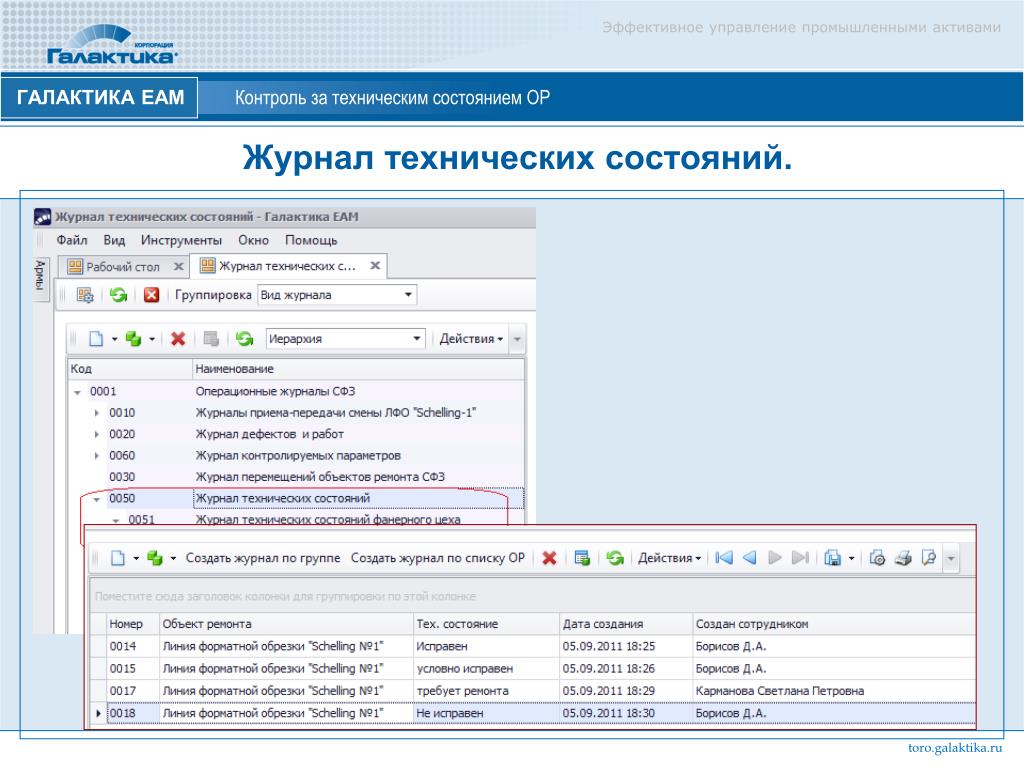This screenshot has width=1024, height=768.
Task: Click the table edit icon in lower toolbar
Action: tap(582, 558)
